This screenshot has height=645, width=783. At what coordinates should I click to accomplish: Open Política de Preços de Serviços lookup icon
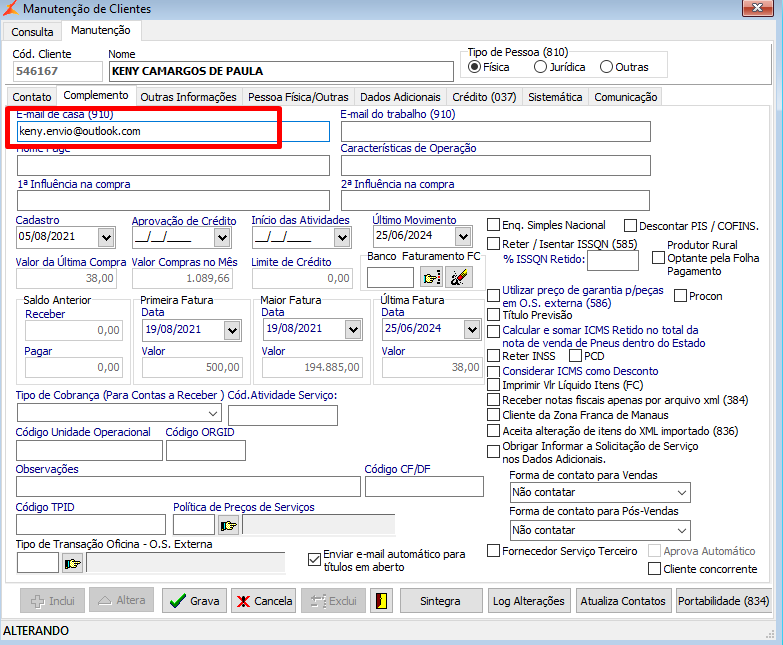(x=229, y=526)
